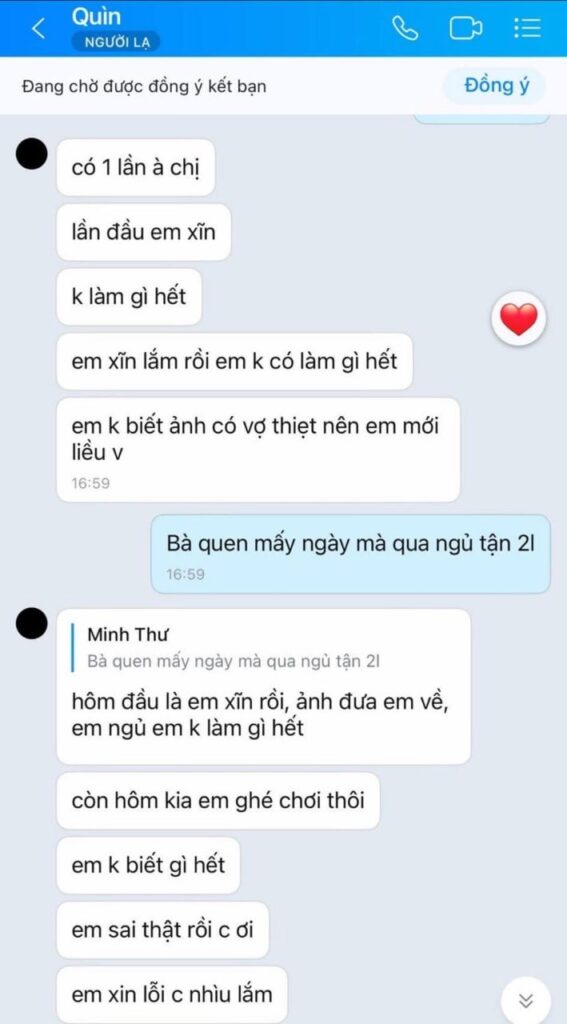The width and height of the screenshot is (567, 1024).
Task: Tap the NGƯỜI LẠ stranger badge
Action: click(x=116, y=42)
